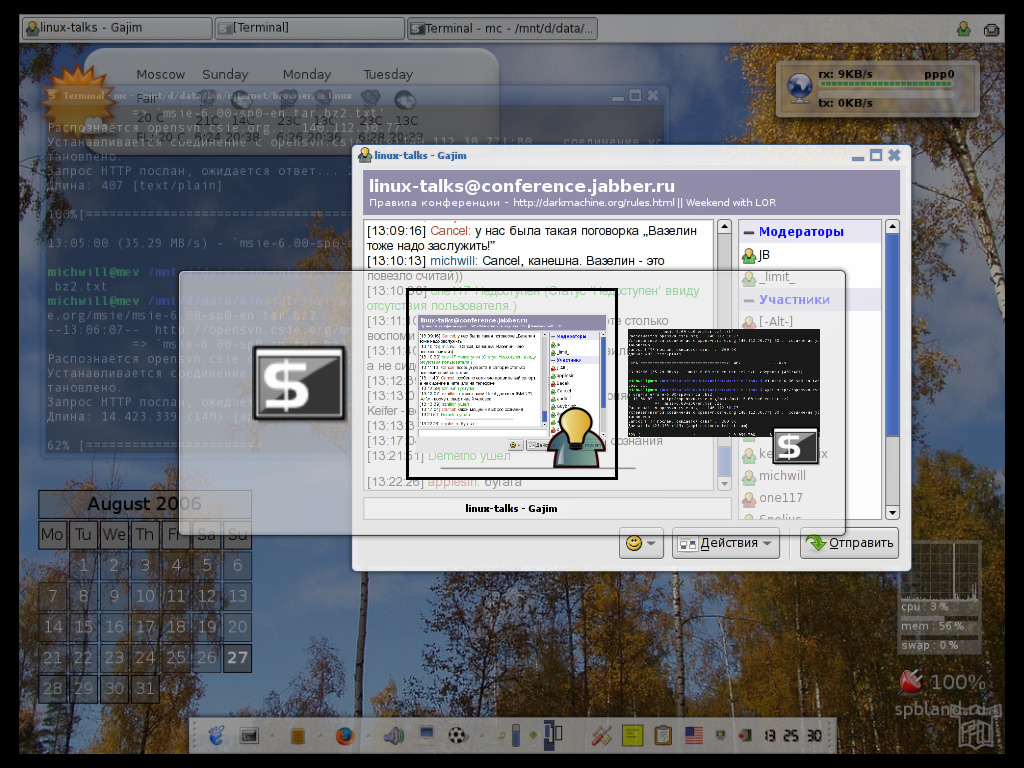The height and width of the screenshot is (768, 1024).
Task: Click the participant list blue scrollbar thumb
Action: tap(892, 336)
